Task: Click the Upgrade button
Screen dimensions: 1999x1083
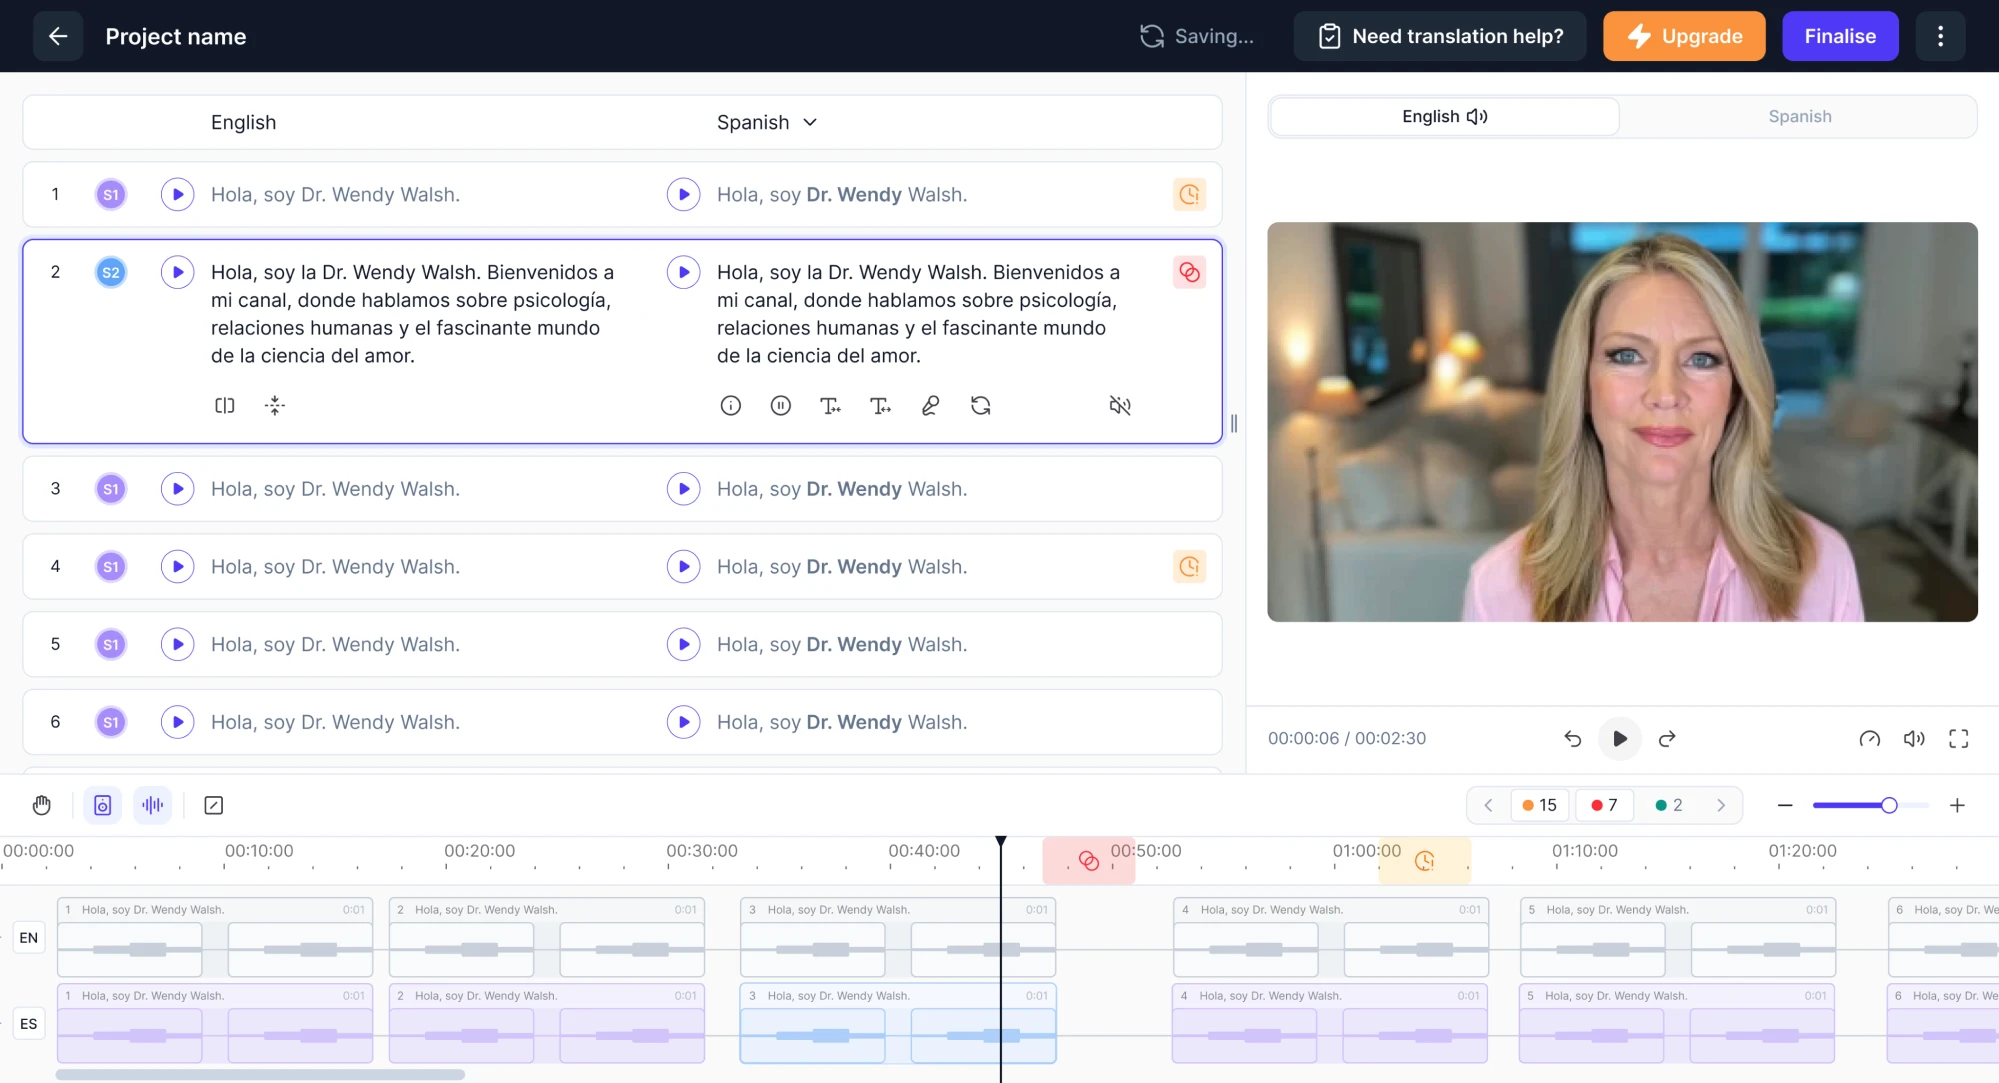Action: pyautogui.click(x=1684, y=37)
